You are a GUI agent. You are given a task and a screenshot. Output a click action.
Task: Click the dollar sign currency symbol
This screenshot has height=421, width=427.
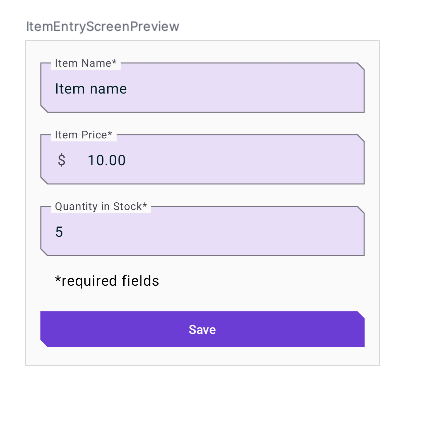[x=62, y=160]
